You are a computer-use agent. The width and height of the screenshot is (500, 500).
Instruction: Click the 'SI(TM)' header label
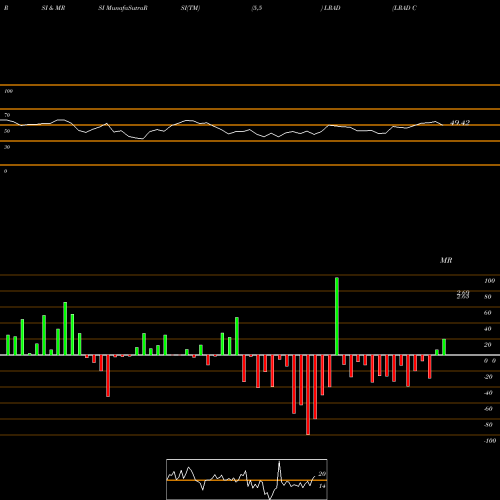190,8
